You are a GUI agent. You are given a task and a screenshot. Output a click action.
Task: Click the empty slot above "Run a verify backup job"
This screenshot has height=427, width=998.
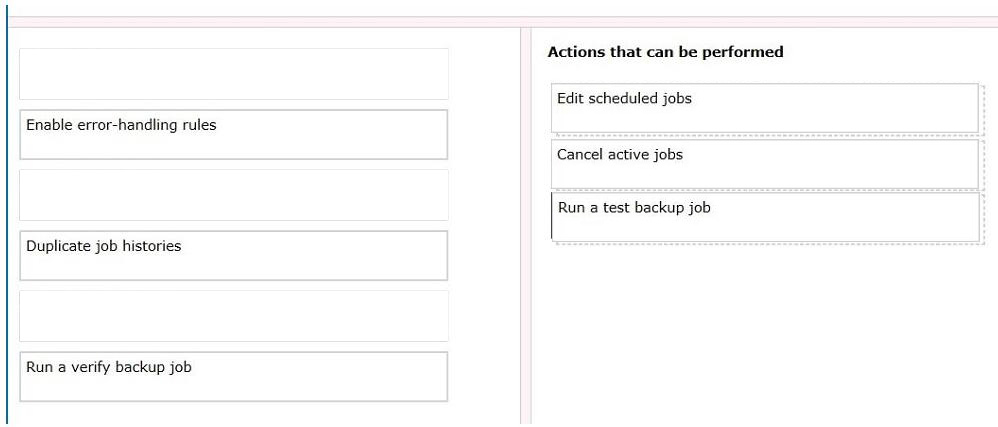[x=234, y=316]
